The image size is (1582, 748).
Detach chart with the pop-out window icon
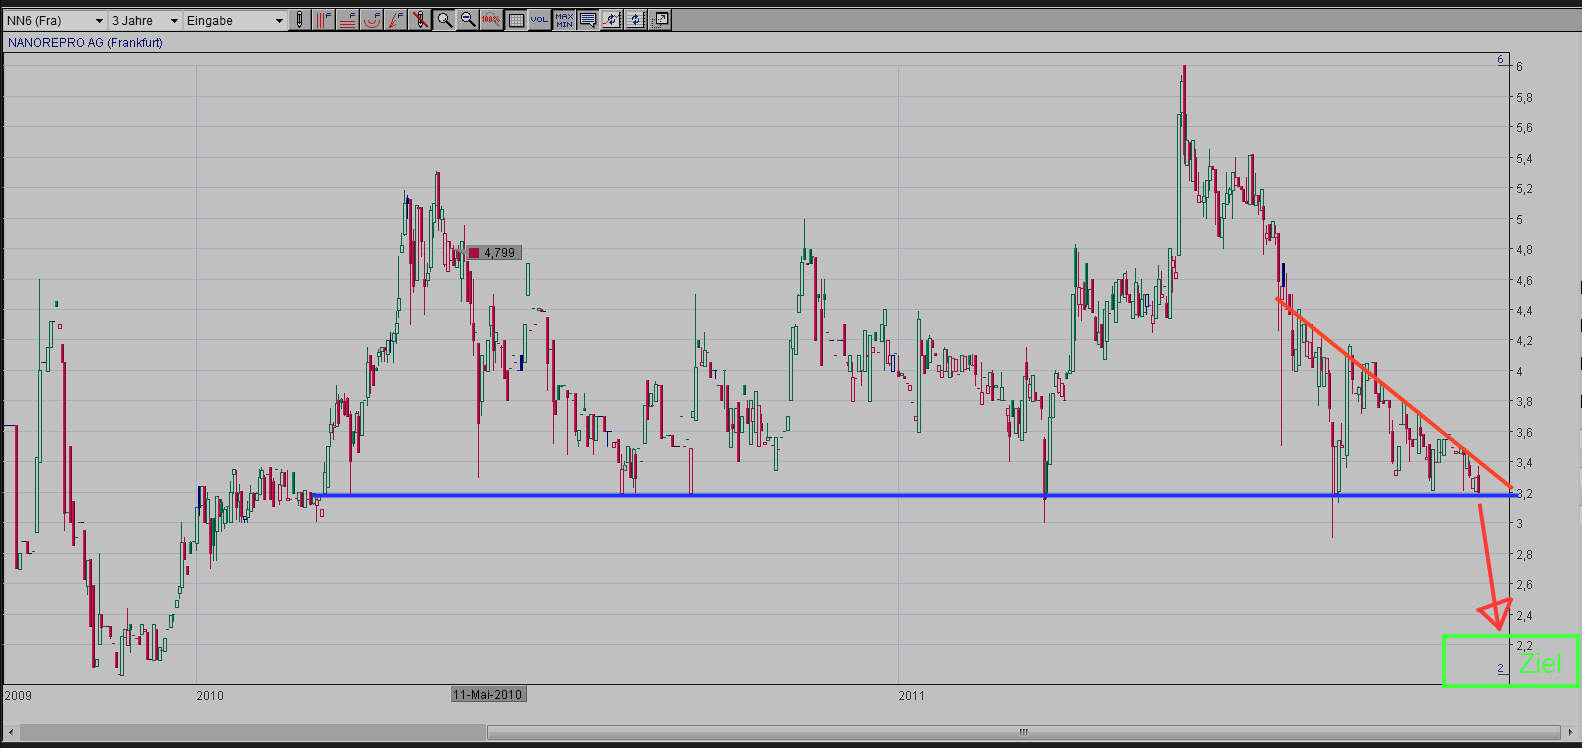pos(660,20)
